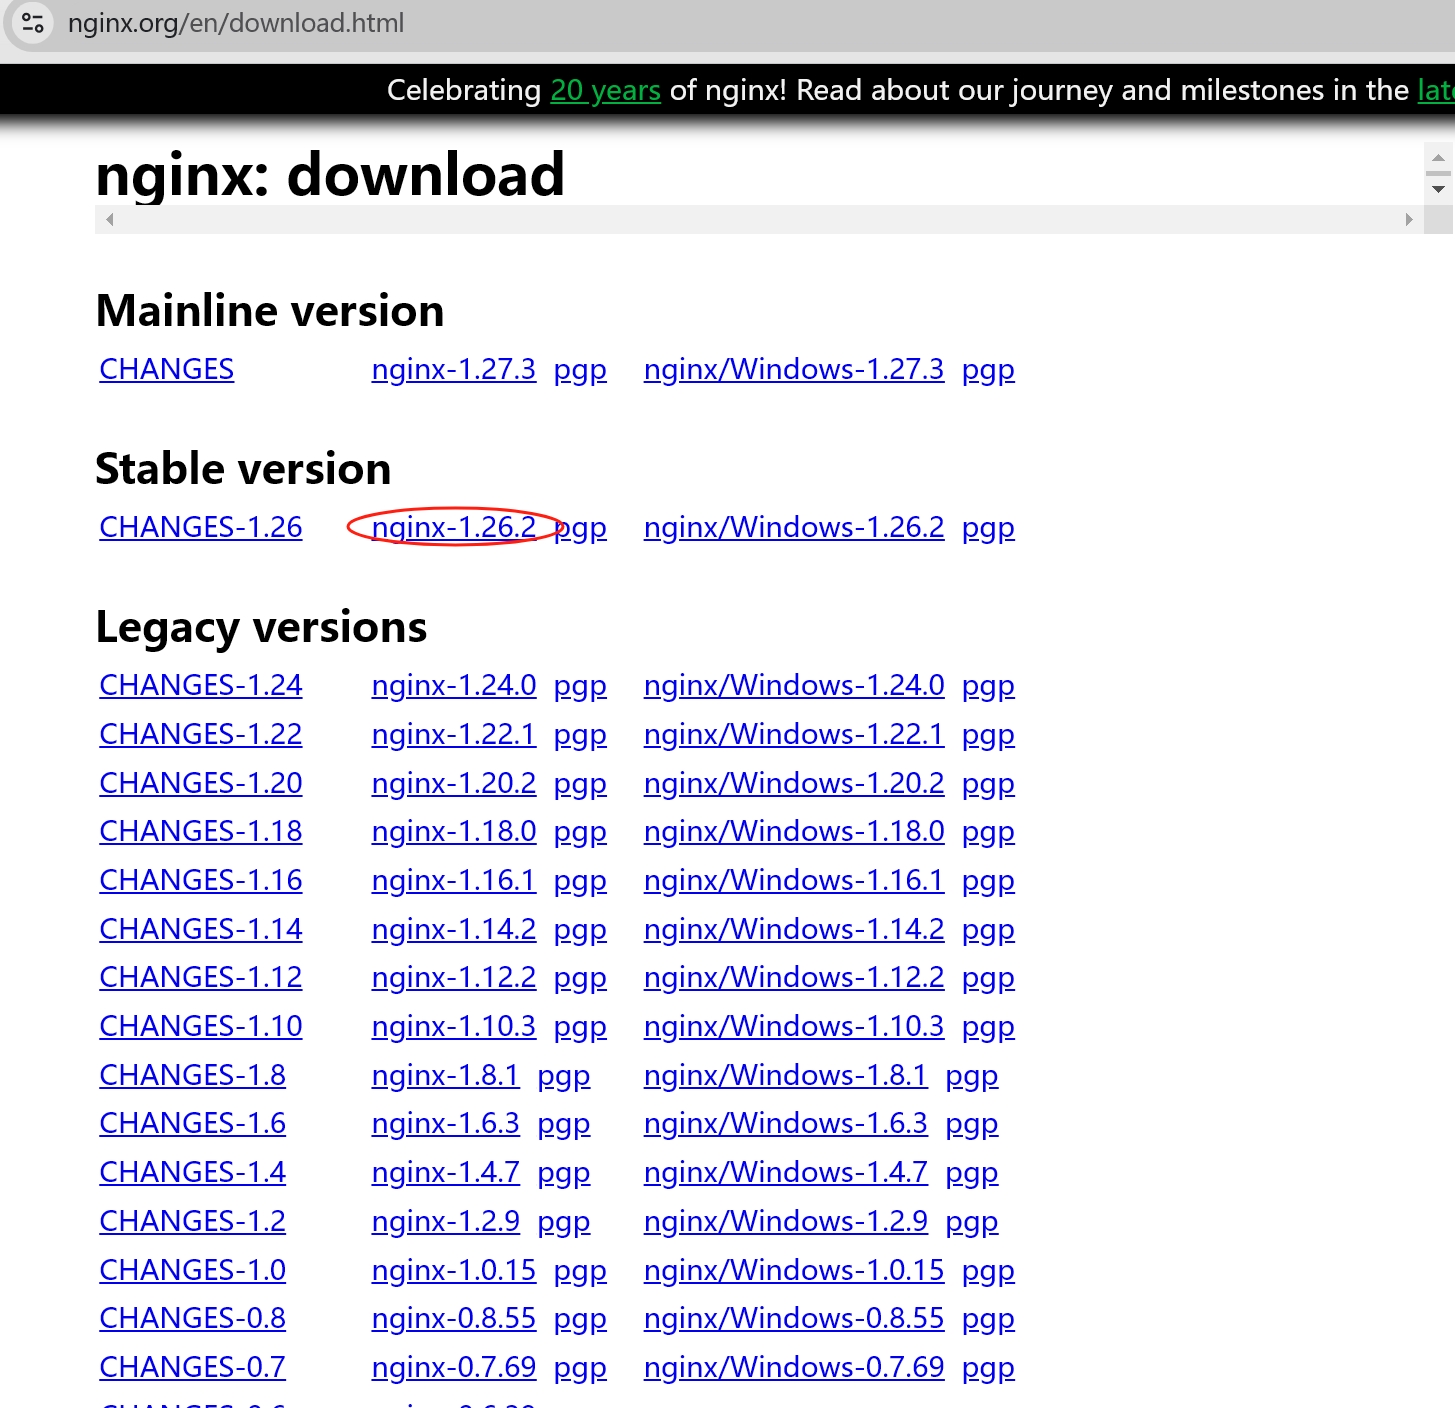The width and height of the screenshot is (1455, 1408).
Task: Open pgp signature for nginx-1.27.3
Action: [580, 371]
